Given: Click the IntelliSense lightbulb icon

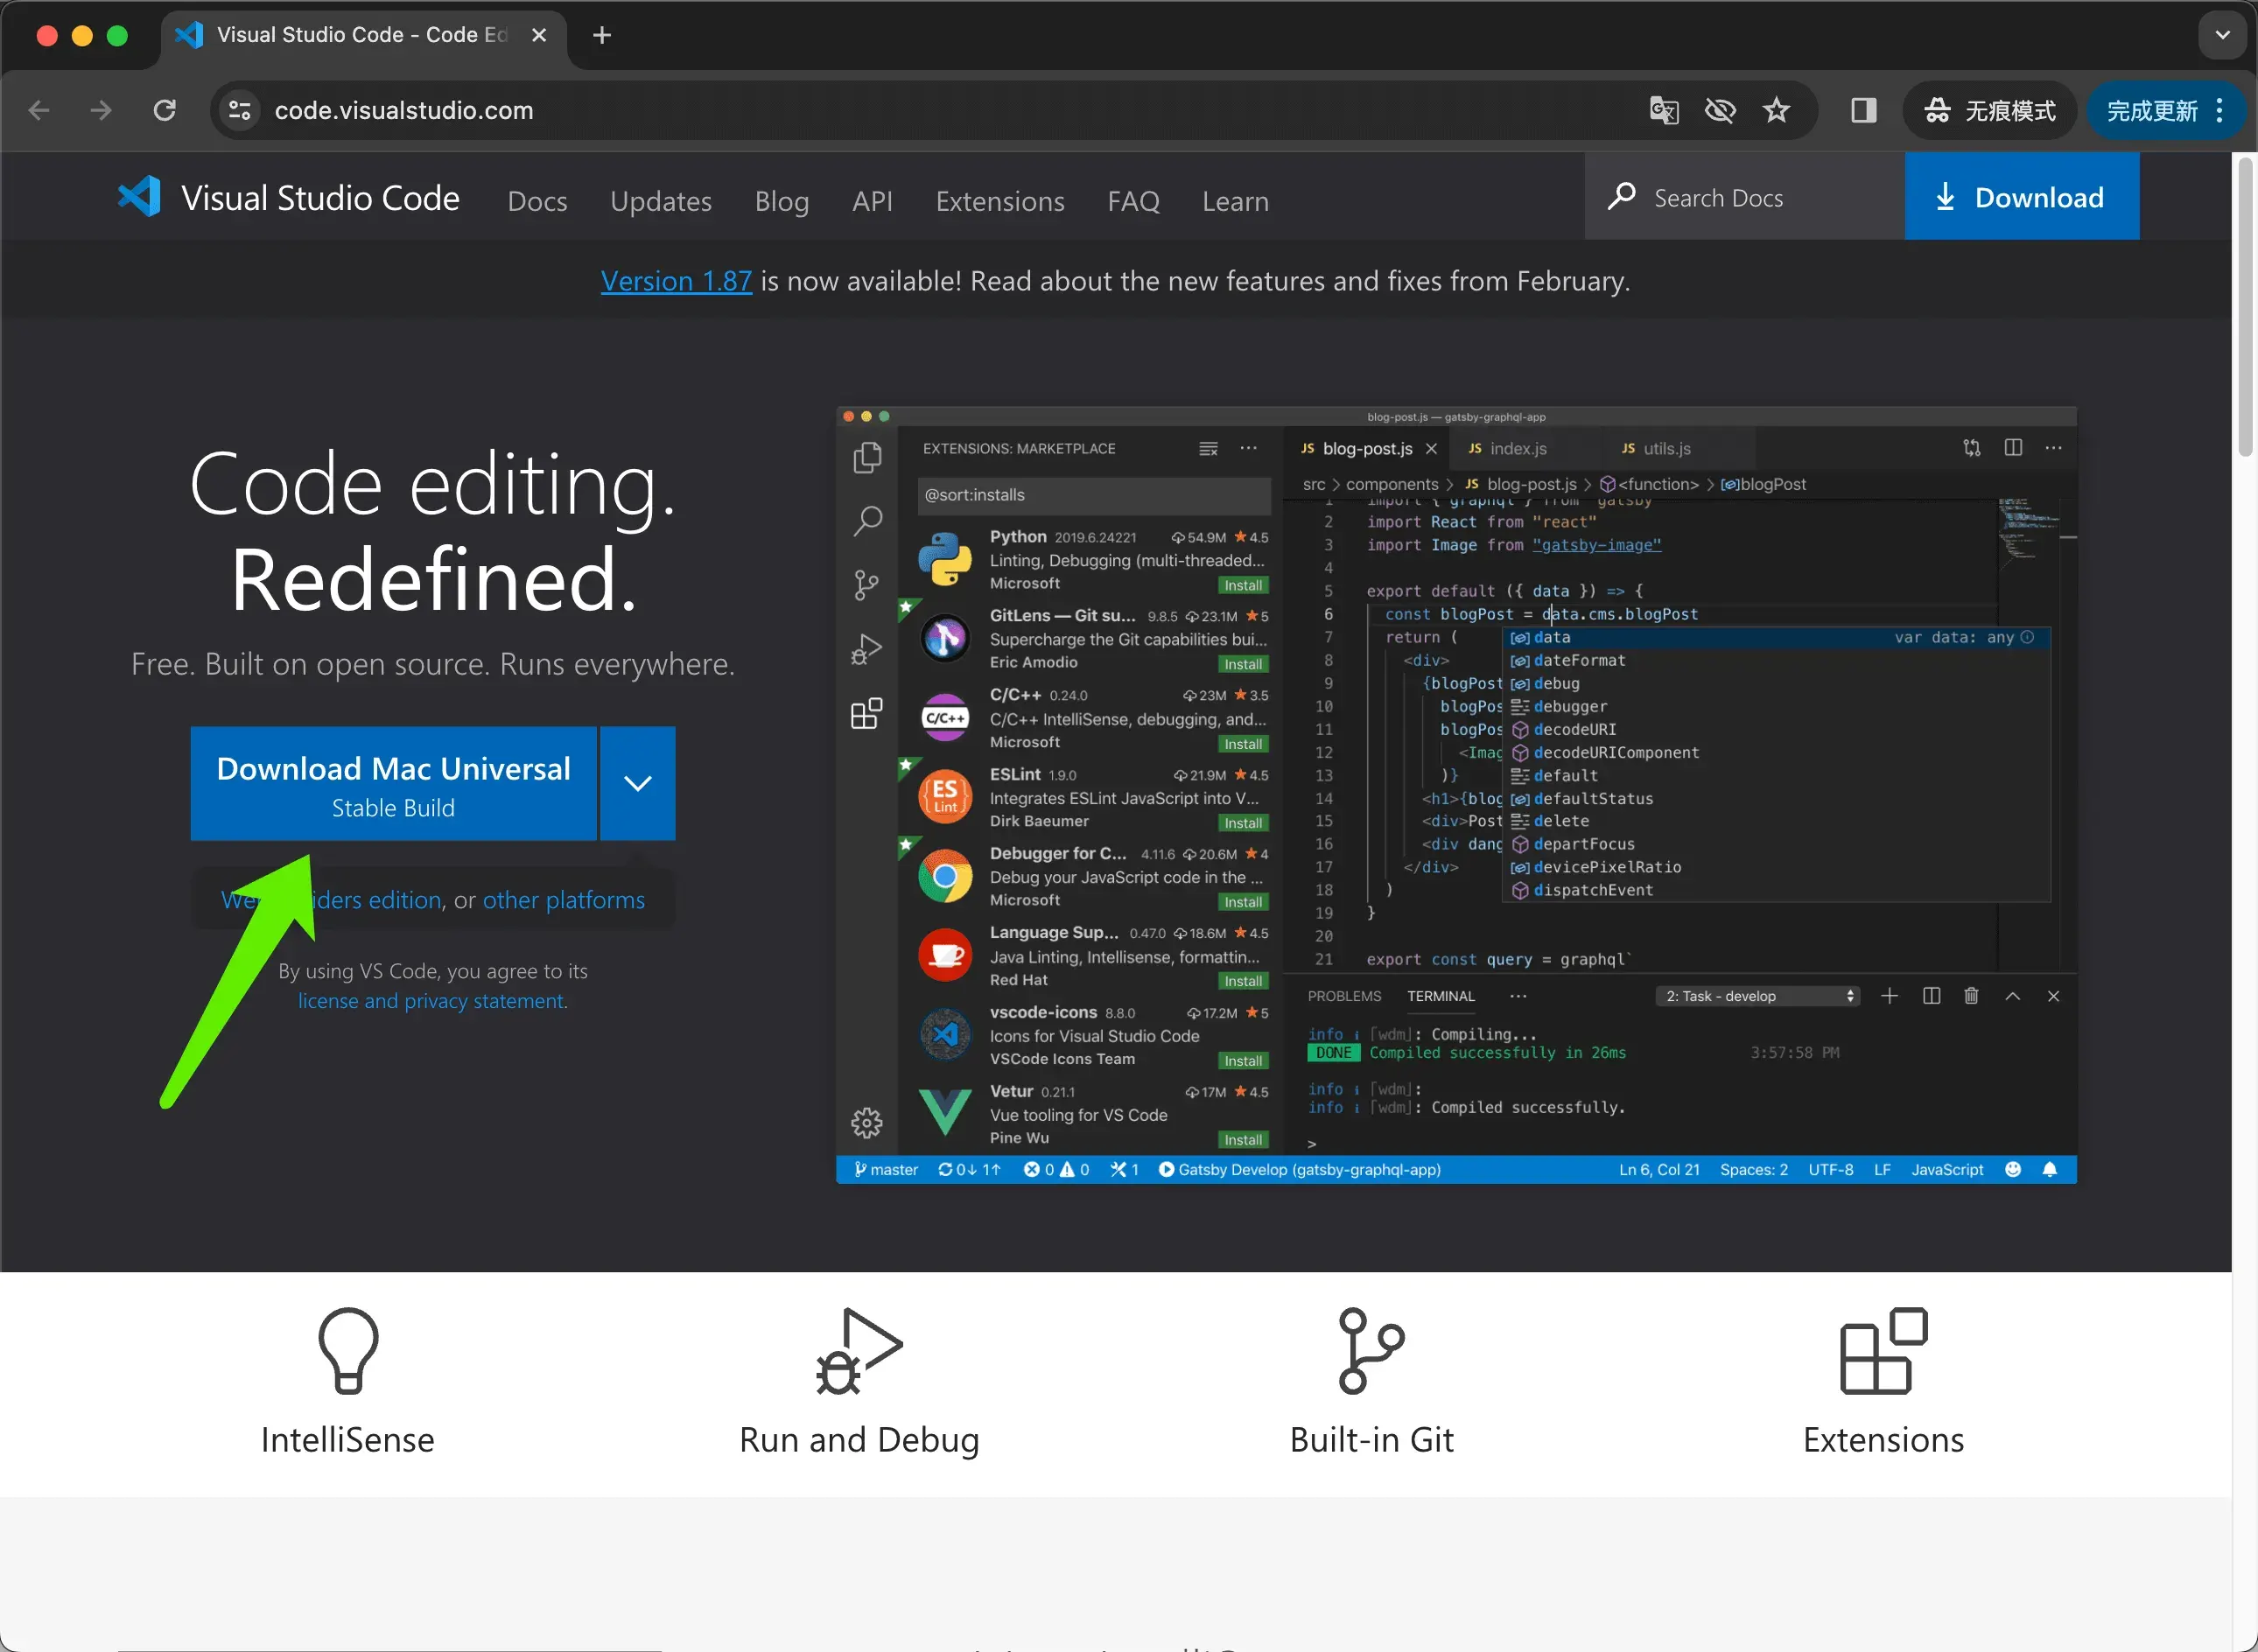Looking at the screenshot, I should [x=348, y=1350].
